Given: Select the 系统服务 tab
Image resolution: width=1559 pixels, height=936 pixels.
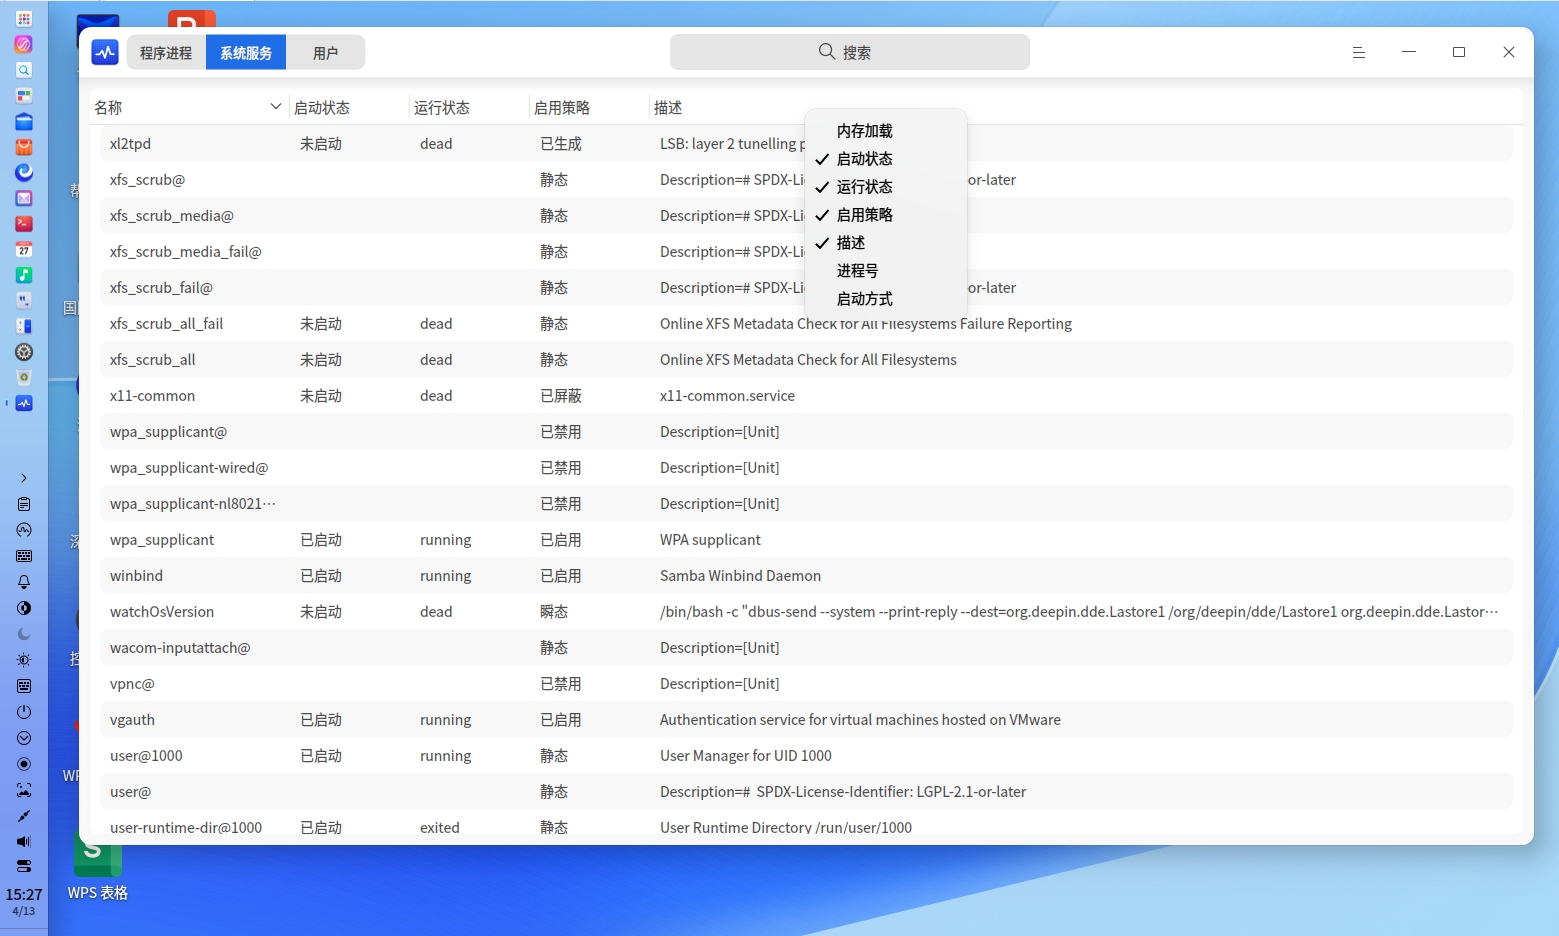Looking at the screenshot, I should (246, 52).
